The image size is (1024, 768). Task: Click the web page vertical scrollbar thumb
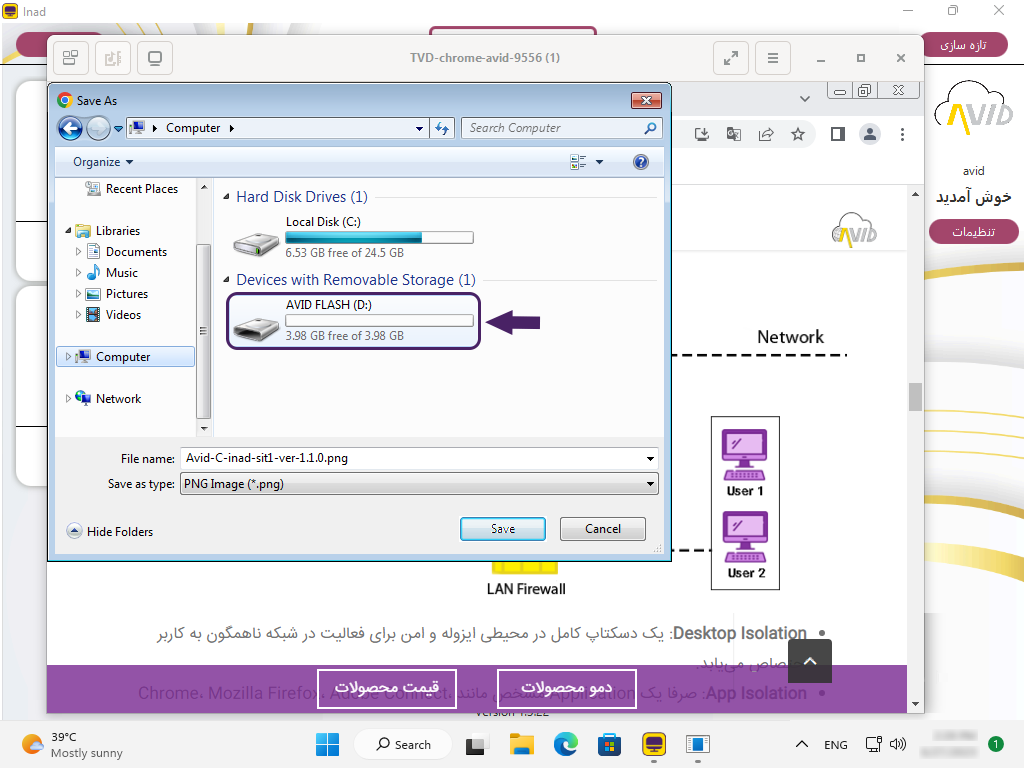tap(915, 397)
